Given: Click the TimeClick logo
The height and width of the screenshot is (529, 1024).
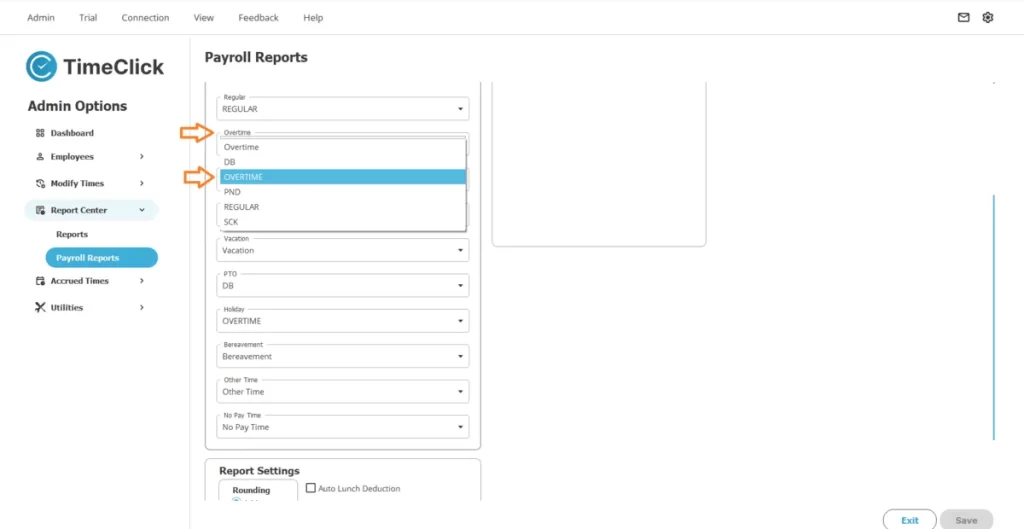Looking at the screenshot, I should (x=95, y=67).
